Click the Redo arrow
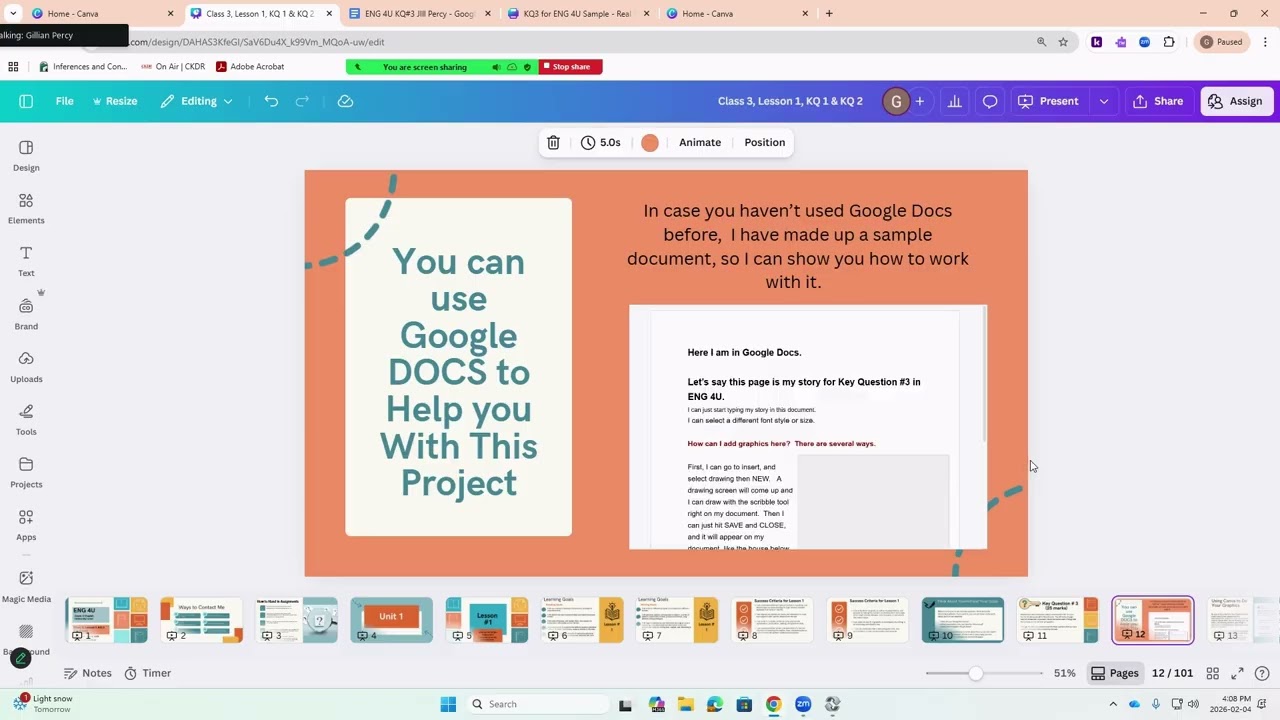Viewport: 1280px width, 720px height. 302,101
